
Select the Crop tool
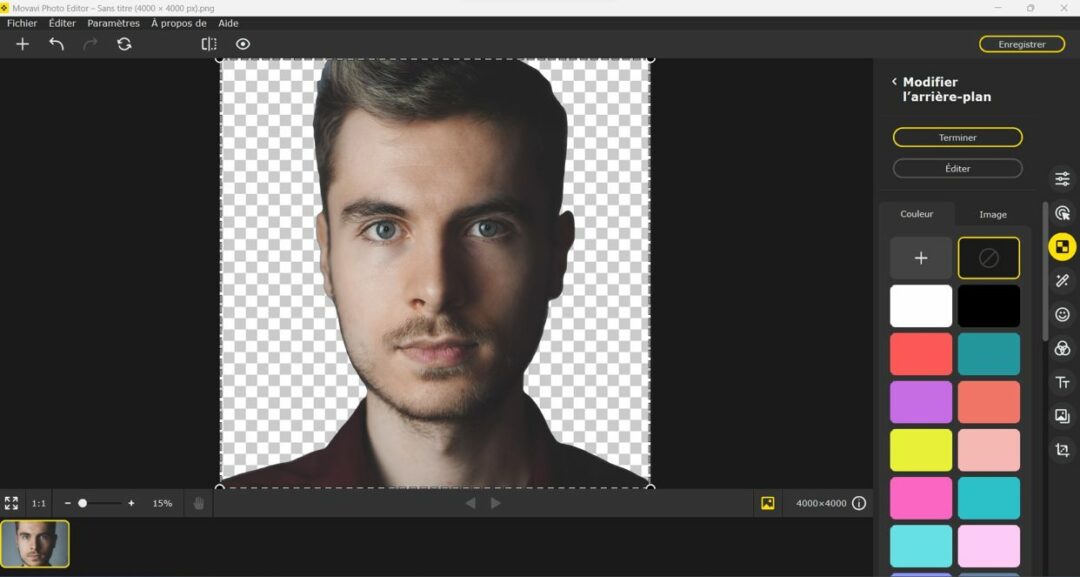tap(1062, 448)
